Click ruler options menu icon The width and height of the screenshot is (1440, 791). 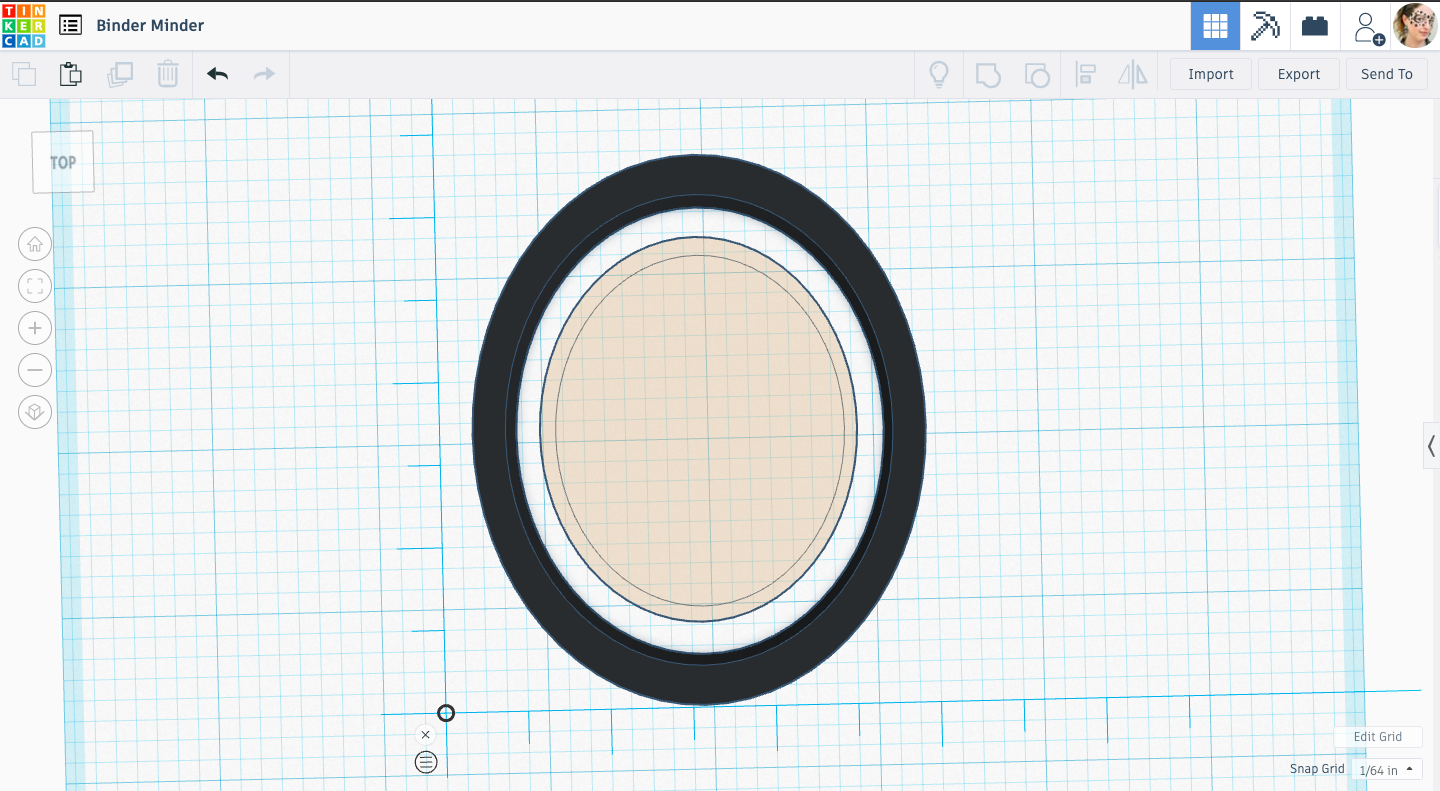pyautogui.click(x=426, y=763)
